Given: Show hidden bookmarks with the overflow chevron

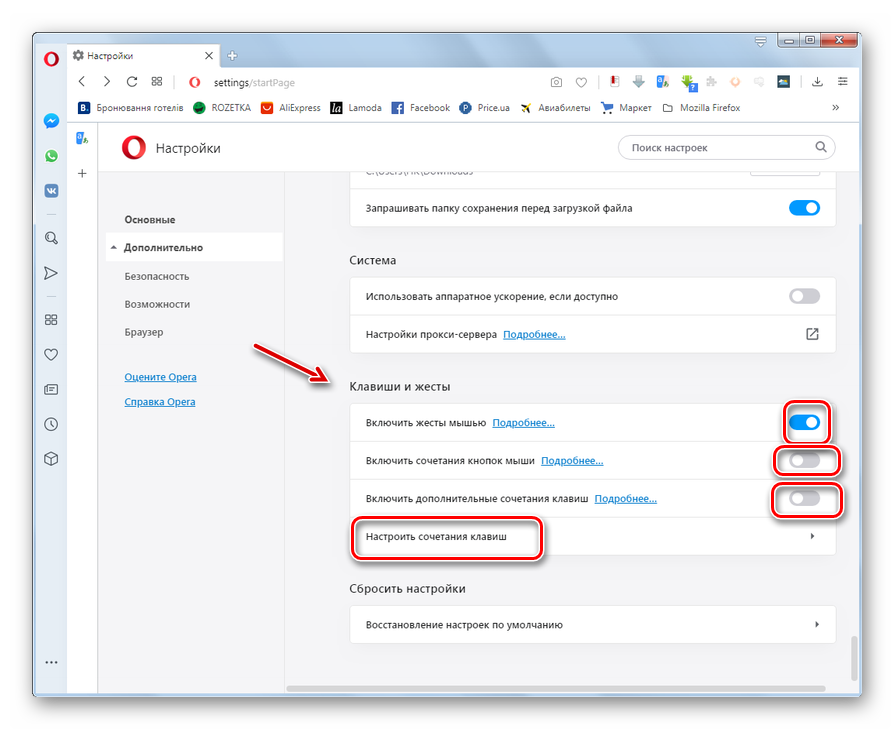Looking at the screenshot, I should coord(836,107).
